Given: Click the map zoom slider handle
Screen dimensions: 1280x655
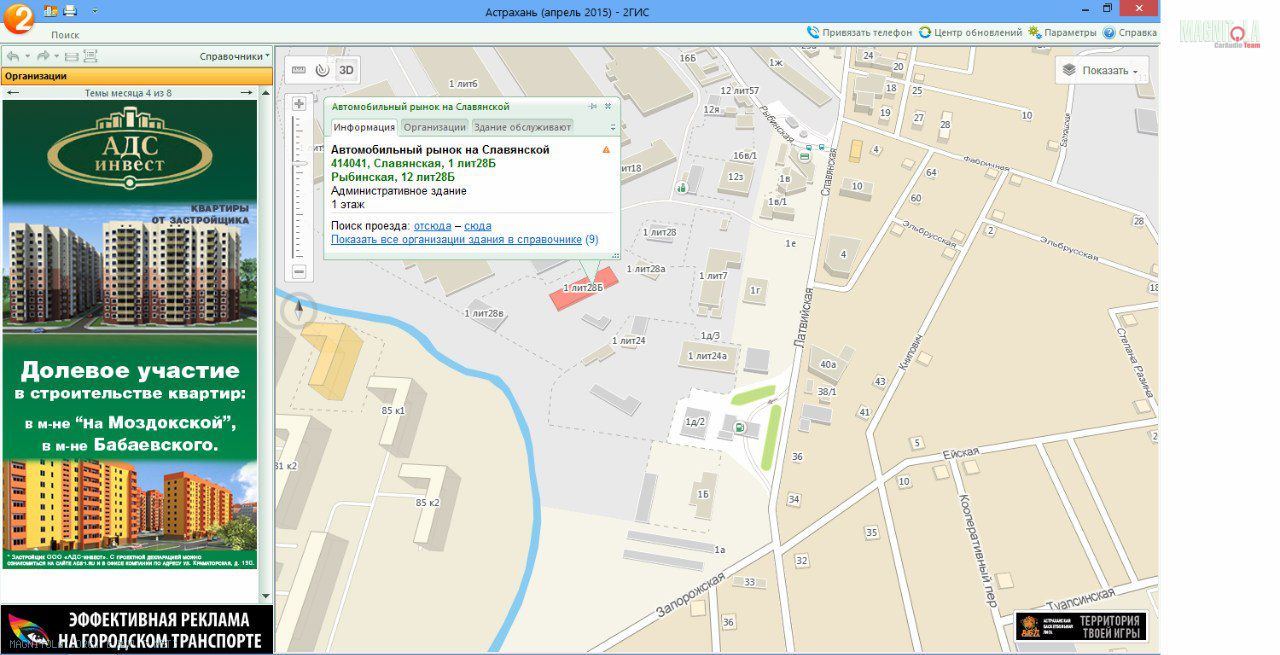Looking at the screenshot, I should [299, 162].
